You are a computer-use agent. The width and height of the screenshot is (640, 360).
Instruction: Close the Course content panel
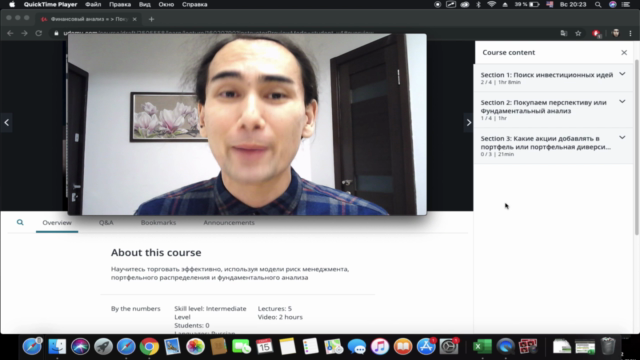click(624, 52)
